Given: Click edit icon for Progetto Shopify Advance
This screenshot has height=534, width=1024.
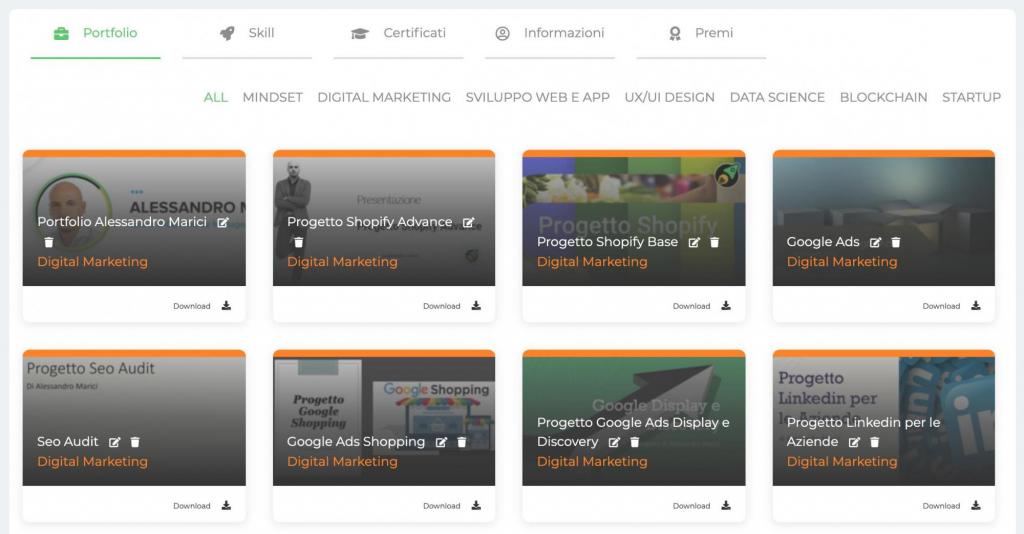Looking at the screenshot, I should pos(468,223).
